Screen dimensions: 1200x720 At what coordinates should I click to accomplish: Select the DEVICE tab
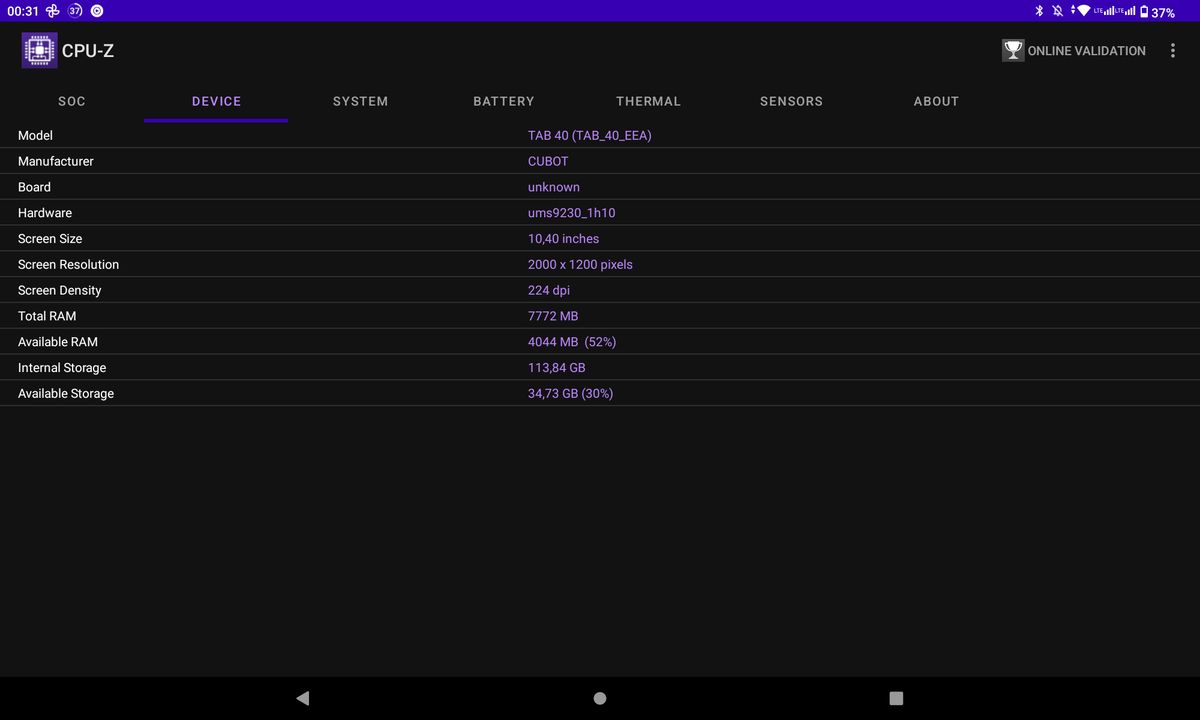(x=216, y=101)
